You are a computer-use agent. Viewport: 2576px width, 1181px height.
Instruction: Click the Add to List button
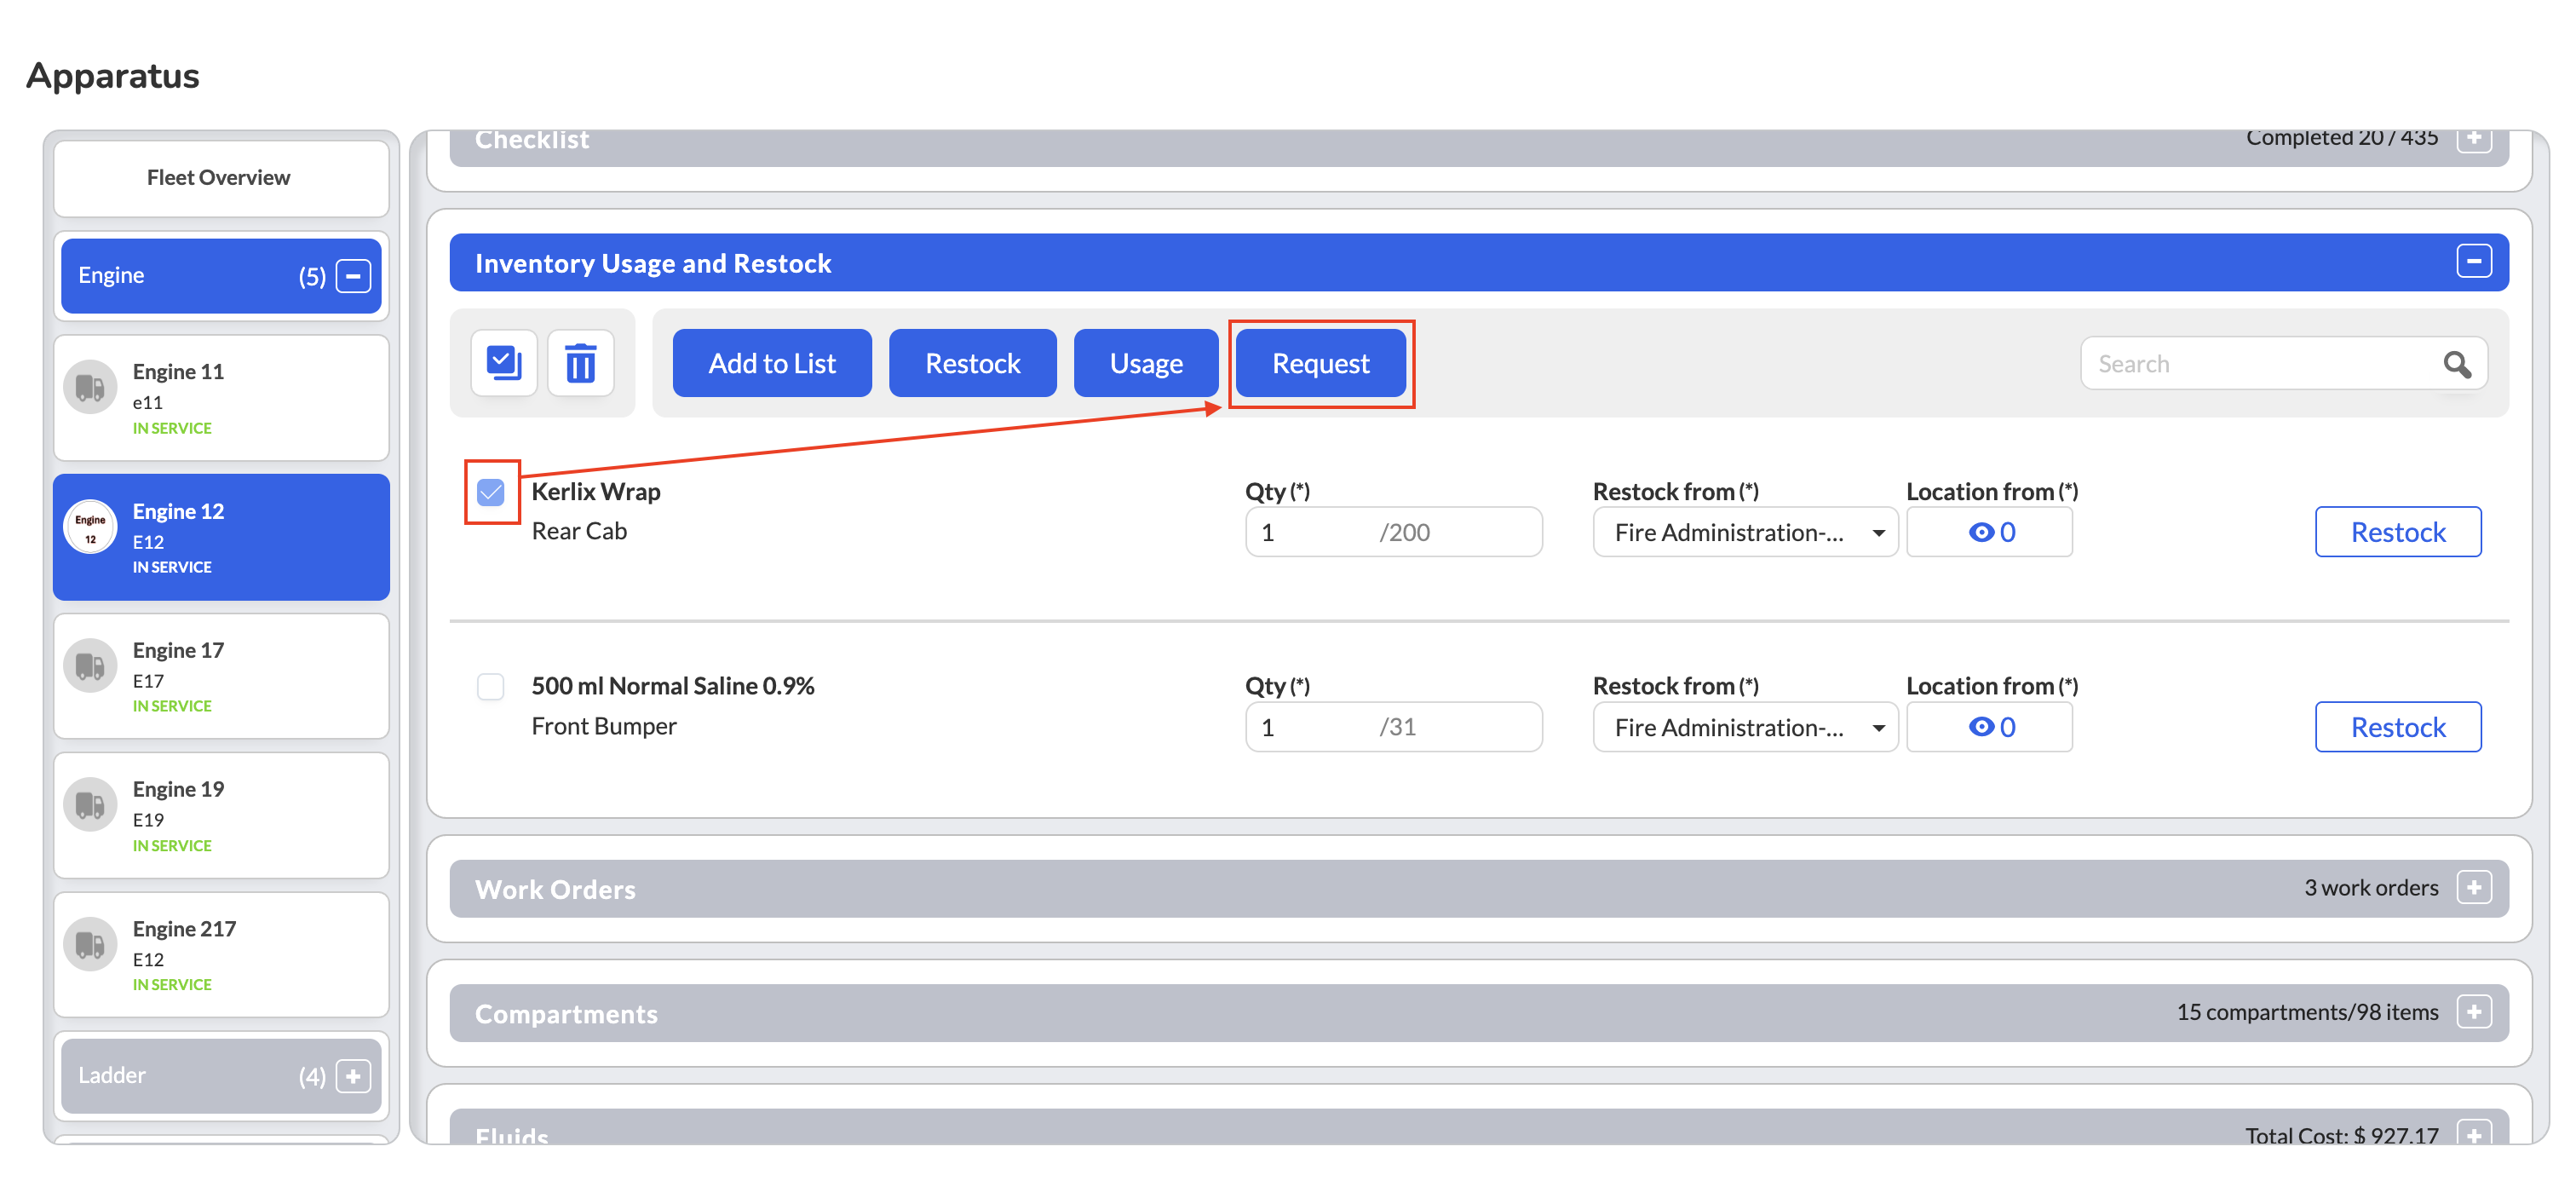[x=772, y=363]
